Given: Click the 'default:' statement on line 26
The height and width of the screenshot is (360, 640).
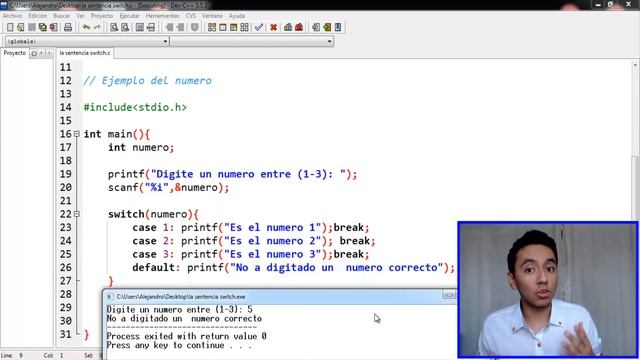Looking at the screenshot, I should 293,268.
